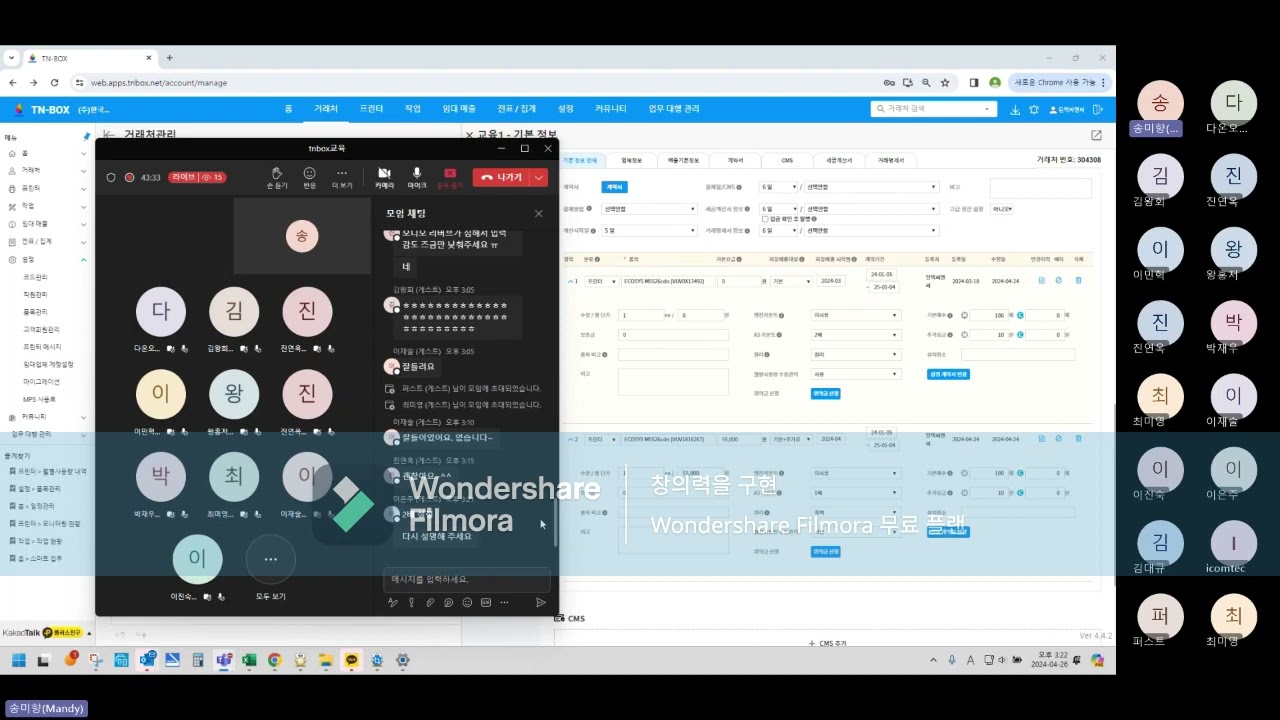Open the 결제일/CMS day dropdown
This screenshot has width=1280, height=720.
780,187
